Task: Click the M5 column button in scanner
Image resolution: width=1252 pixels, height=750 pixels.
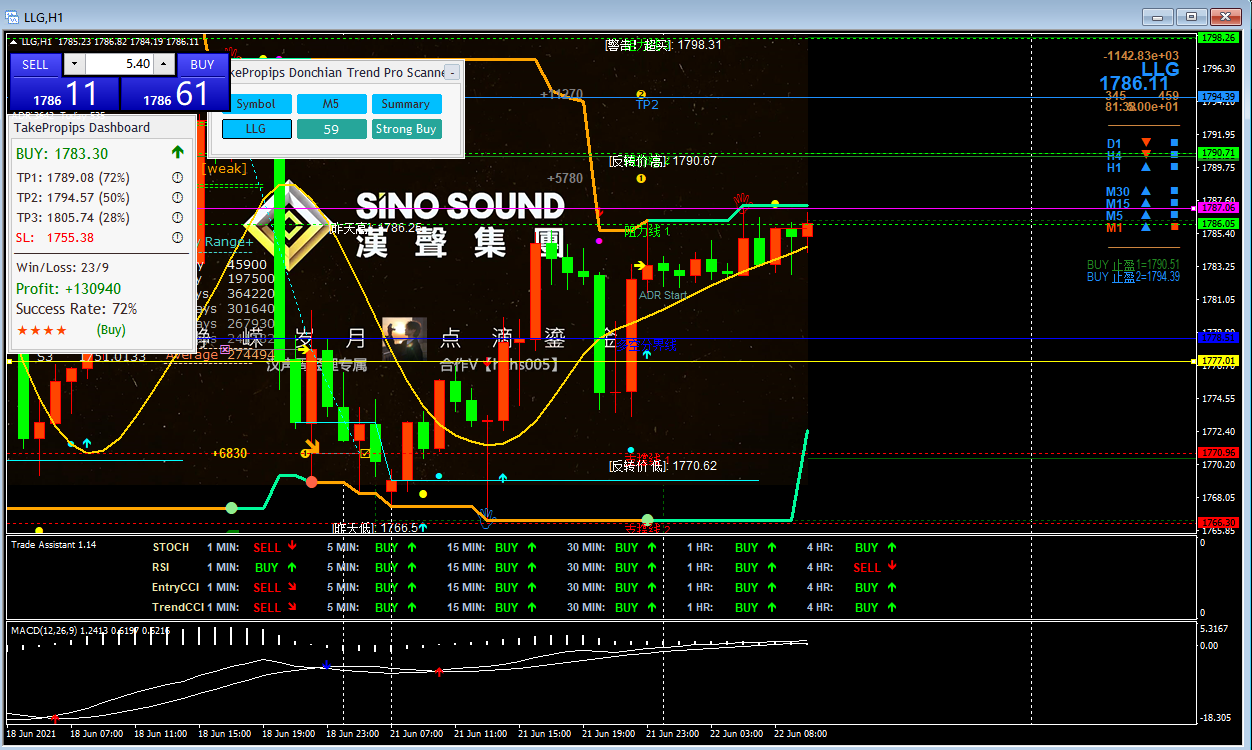Action: 331,104
